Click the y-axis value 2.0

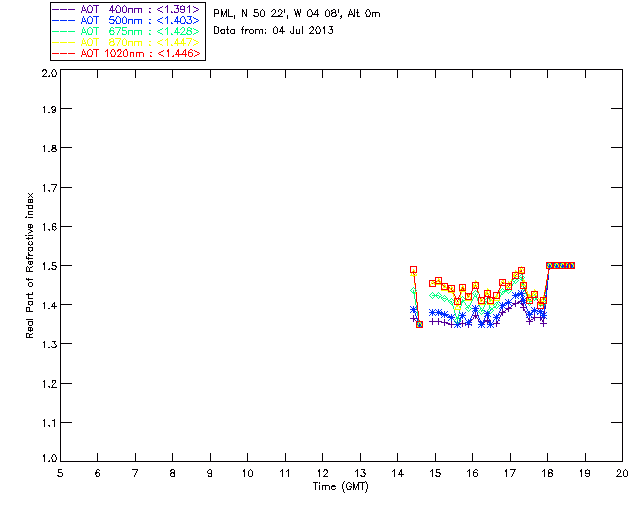tap(49, 73)
